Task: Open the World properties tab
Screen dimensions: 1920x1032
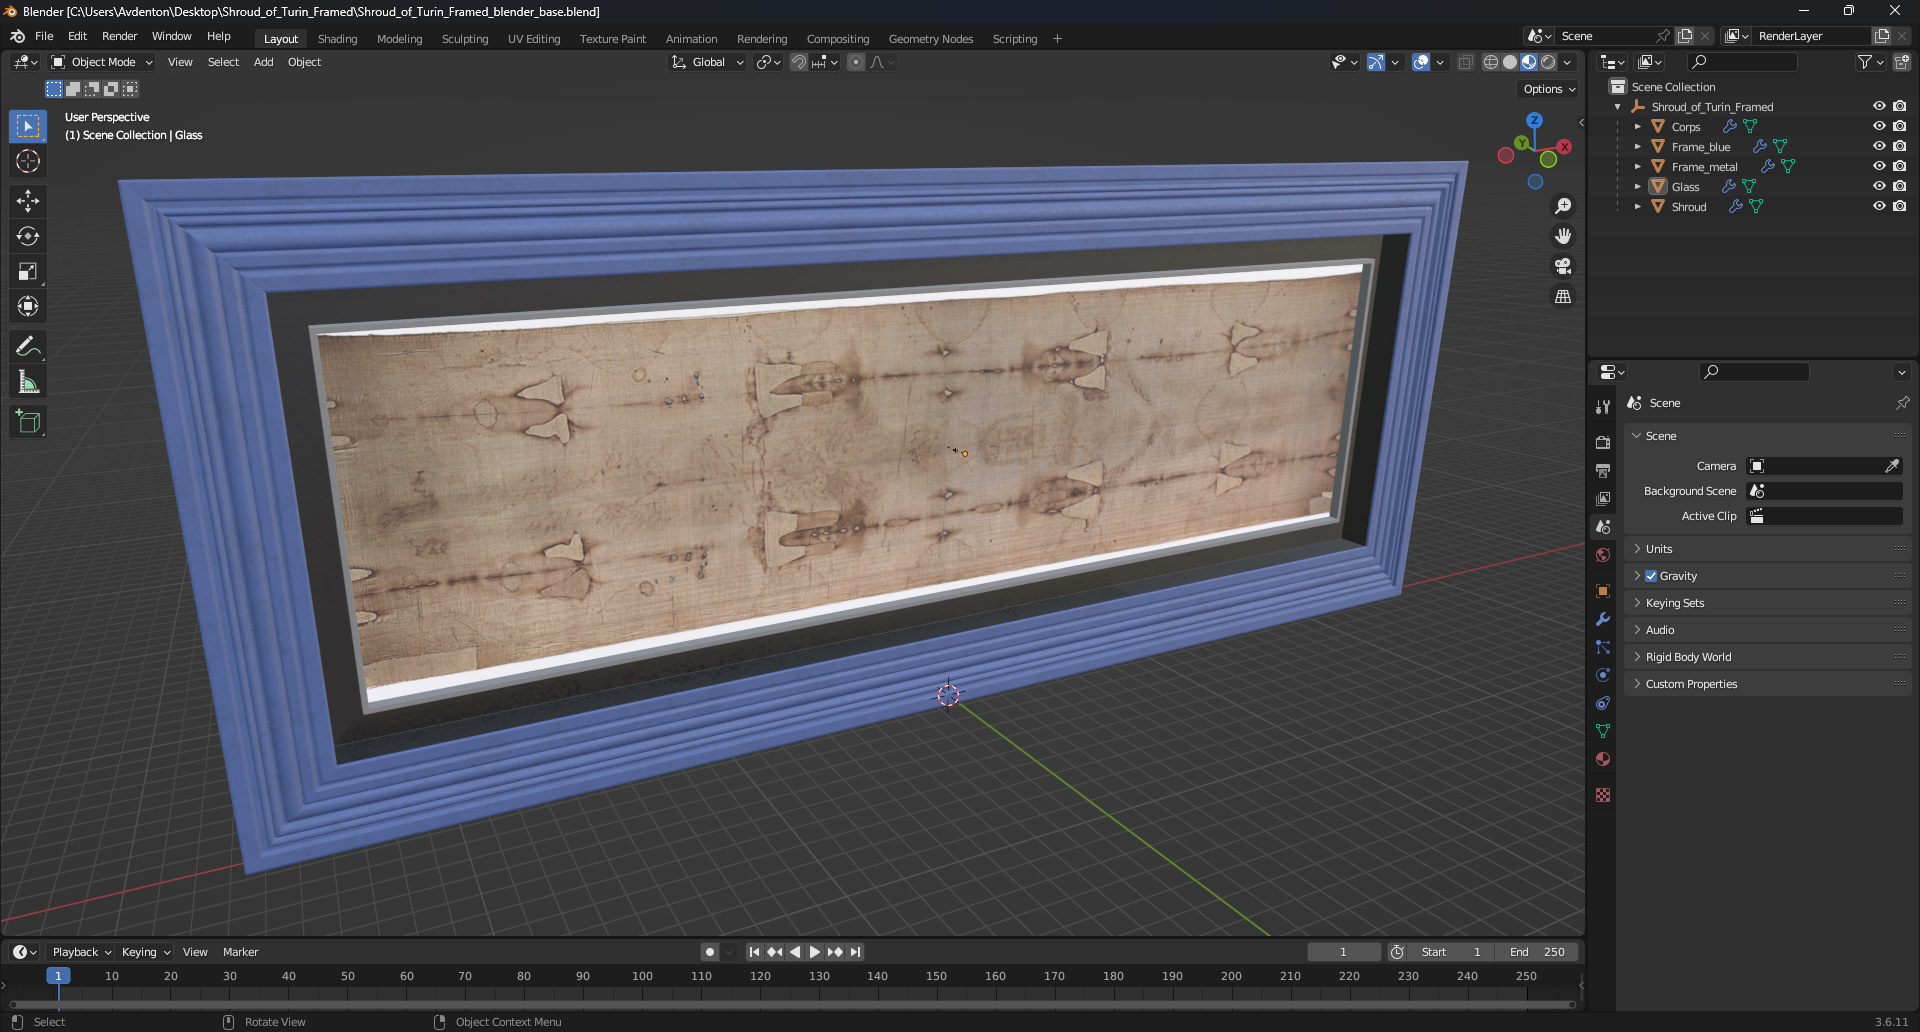Action: click(1603, 555)
